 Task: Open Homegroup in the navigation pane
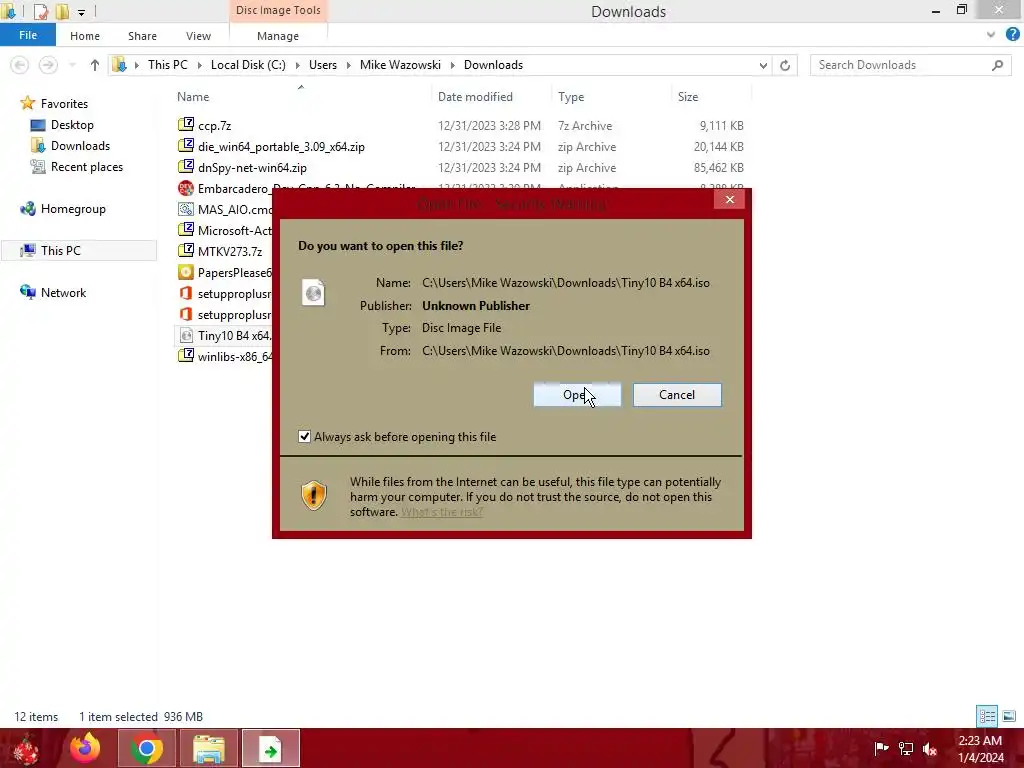click(x=73, y=209)
